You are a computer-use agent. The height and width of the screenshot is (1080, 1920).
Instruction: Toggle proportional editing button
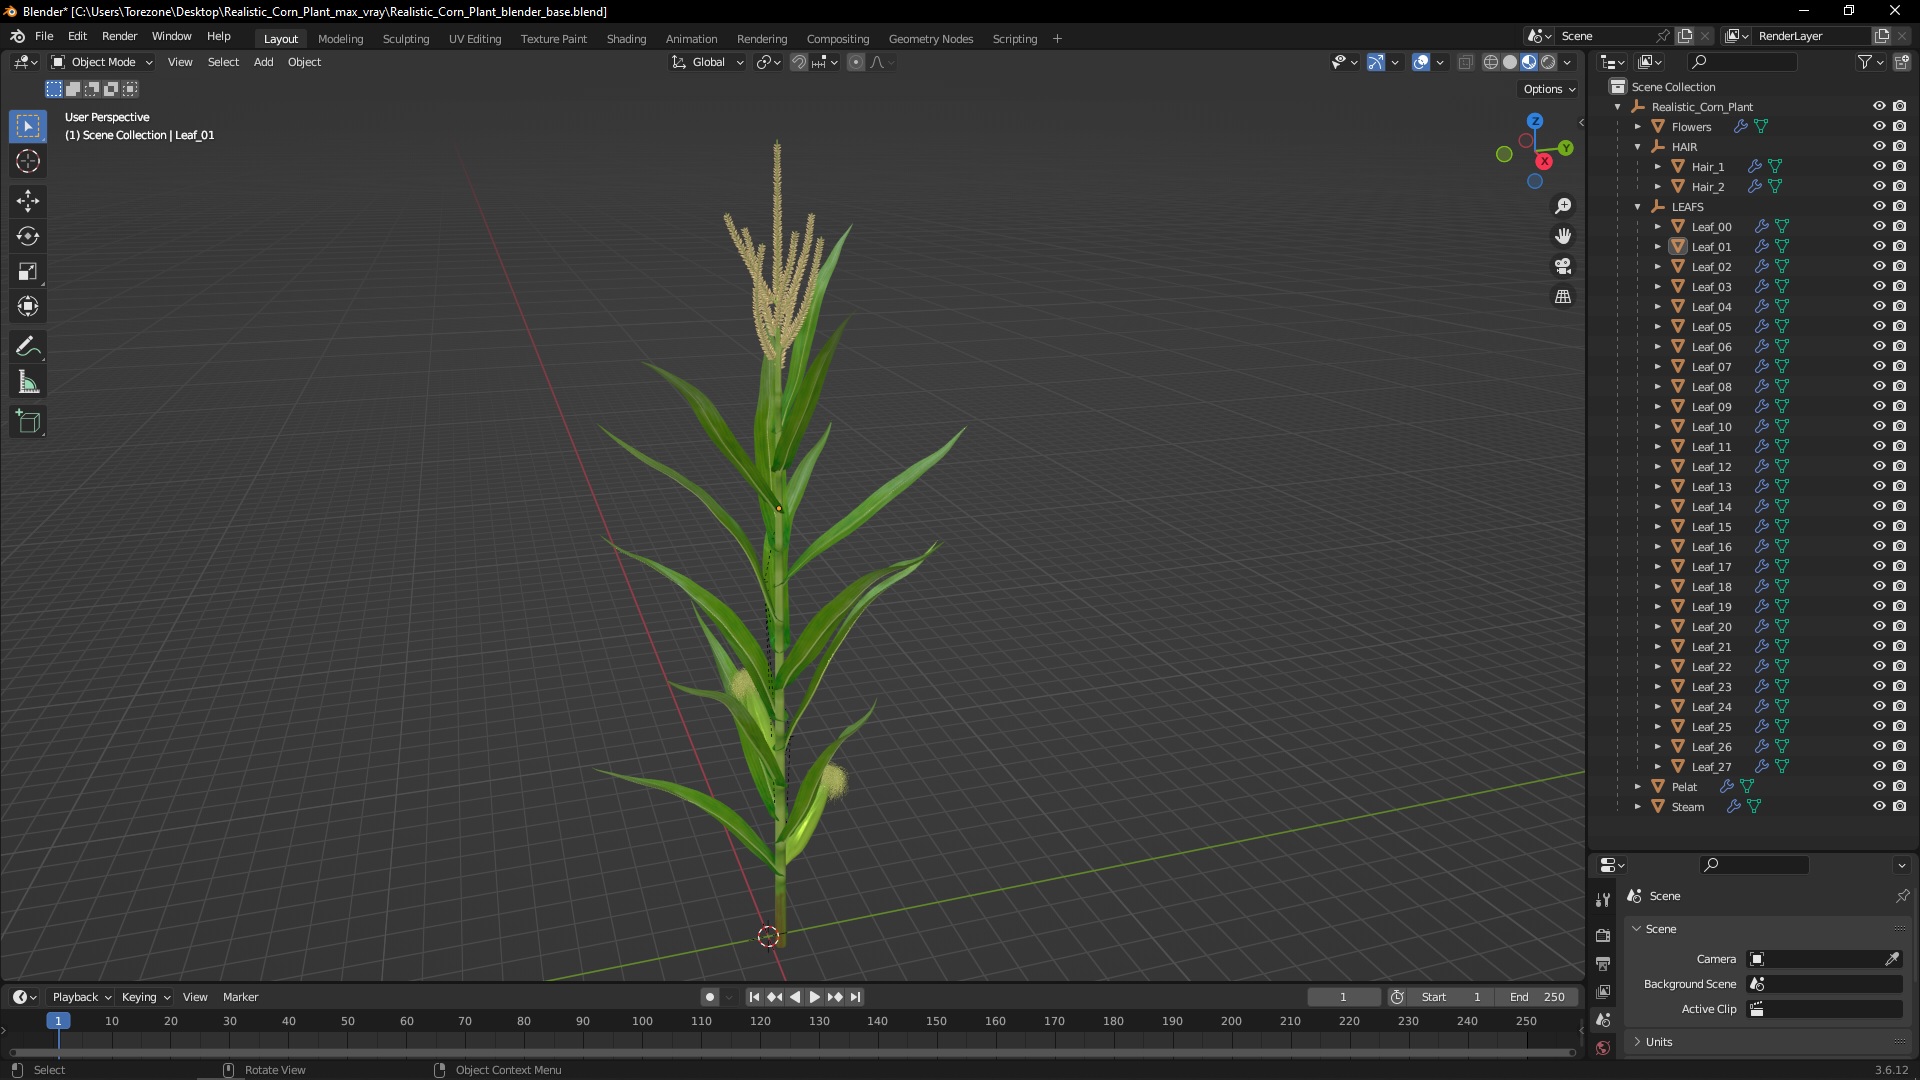[856, 62]
